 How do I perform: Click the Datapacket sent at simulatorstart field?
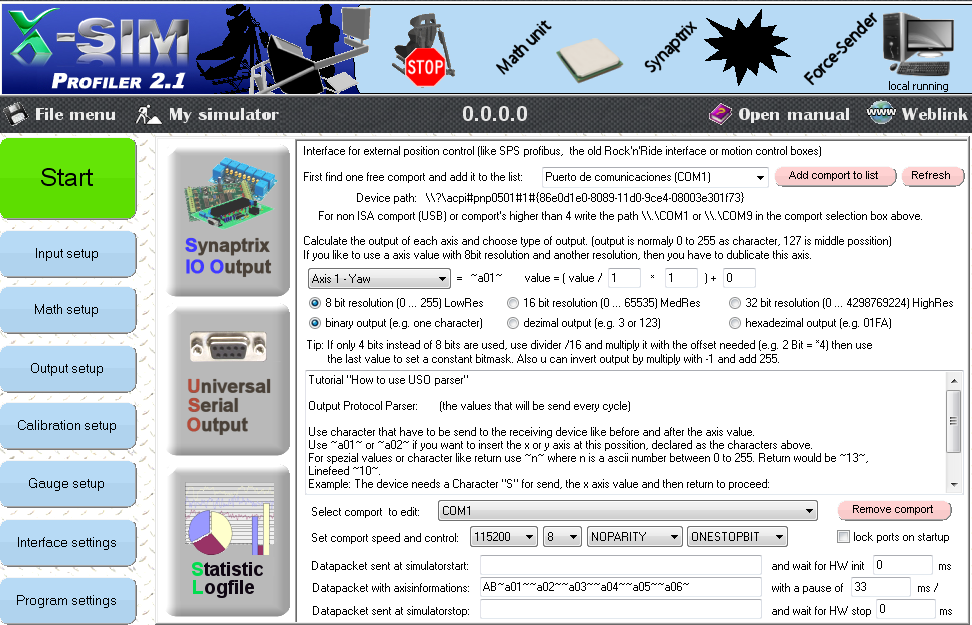tap(621, 565)
